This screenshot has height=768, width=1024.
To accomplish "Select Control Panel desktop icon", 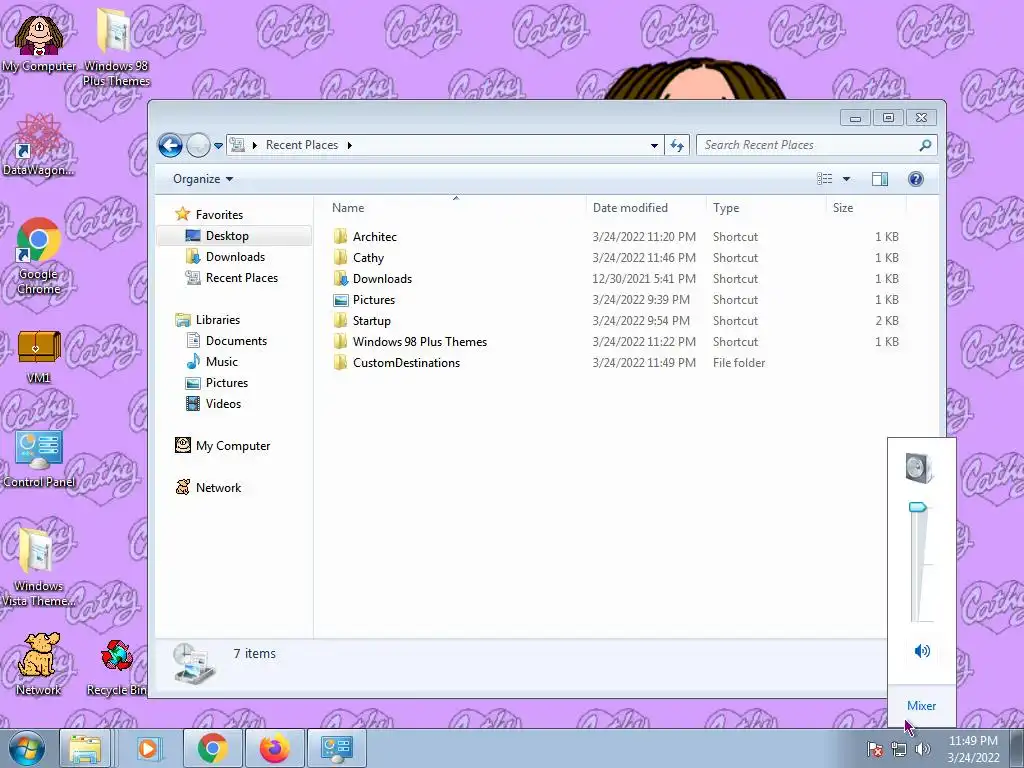I will click(39, 459).
